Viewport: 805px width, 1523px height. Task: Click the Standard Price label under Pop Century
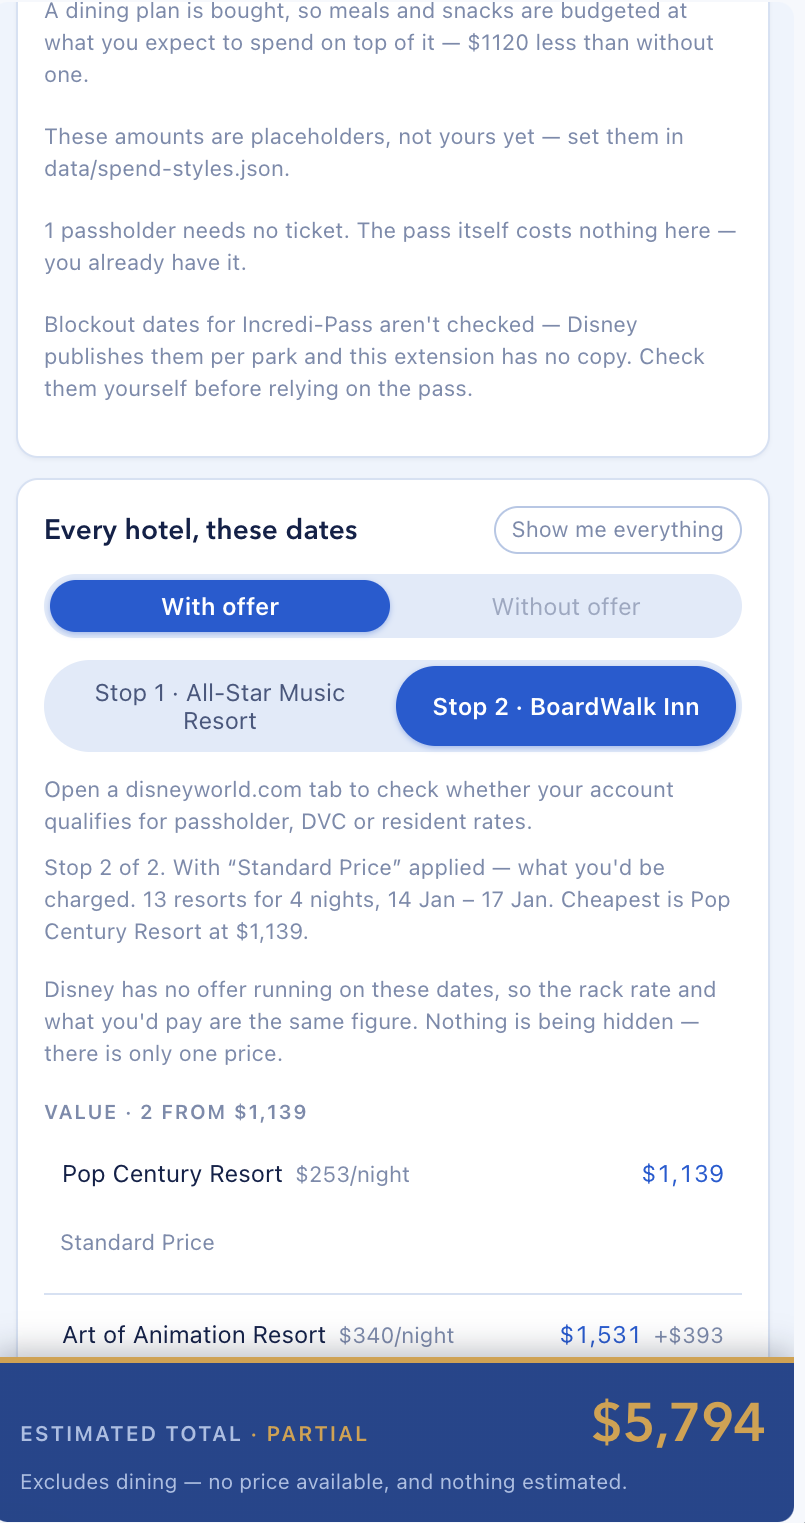pos(138,1242)
